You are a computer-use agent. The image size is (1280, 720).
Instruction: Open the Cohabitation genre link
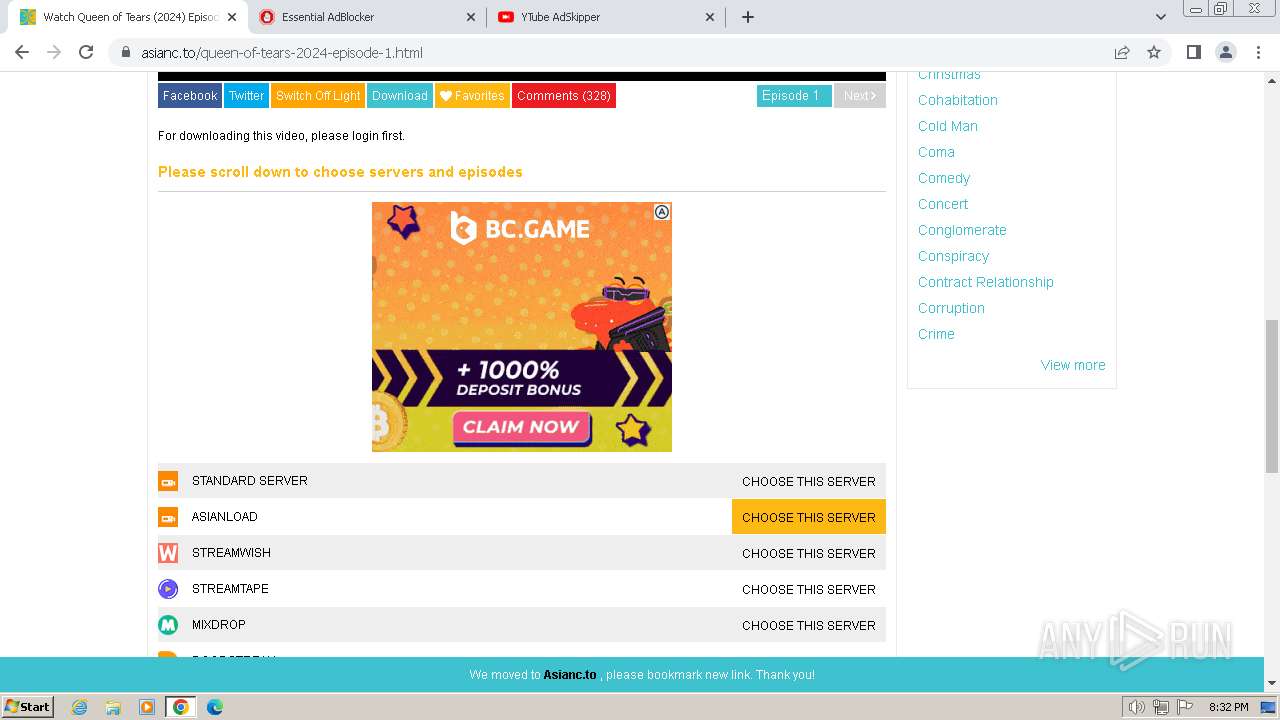pos(958,100)
